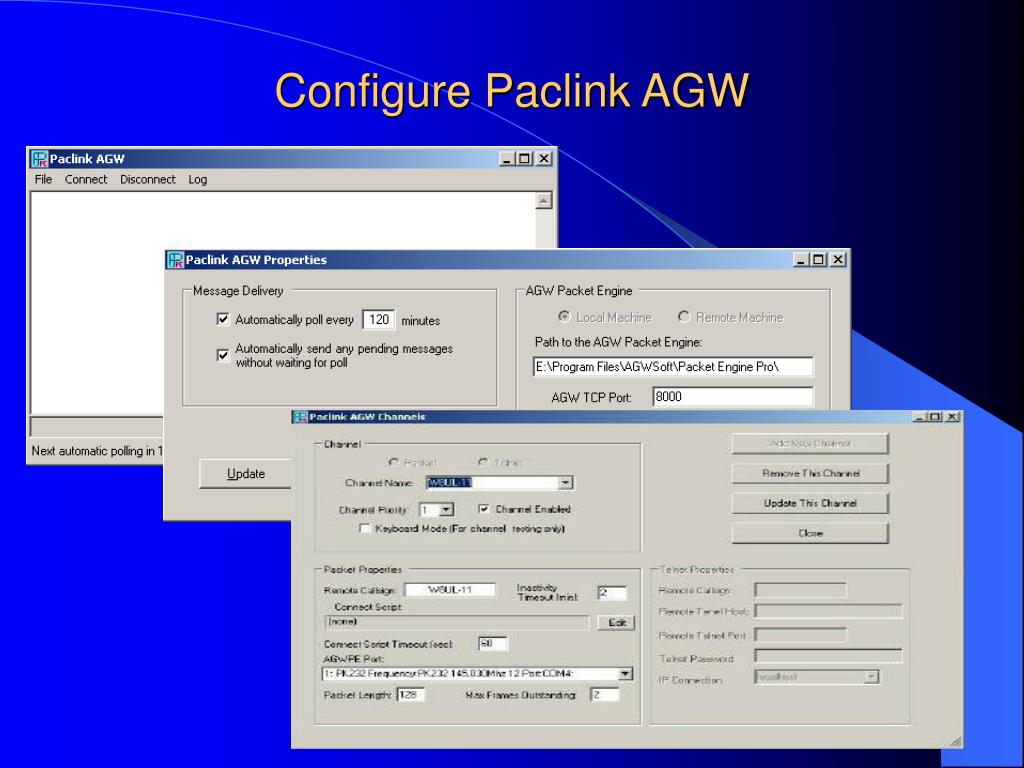Toggle the Channel Enabled checkbox

tap(484, 509)
